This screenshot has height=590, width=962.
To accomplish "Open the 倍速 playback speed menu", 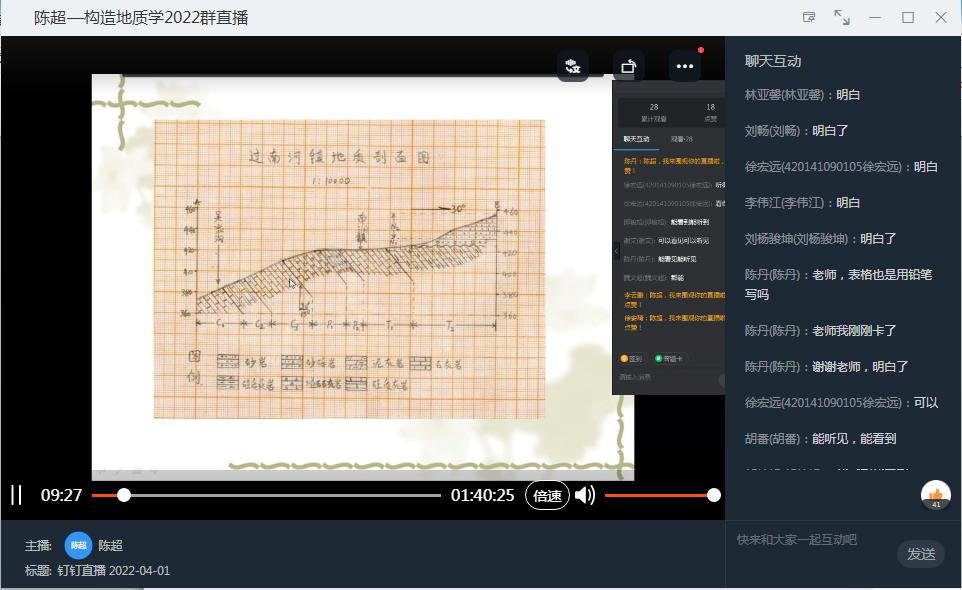I will tap(547, 495).
